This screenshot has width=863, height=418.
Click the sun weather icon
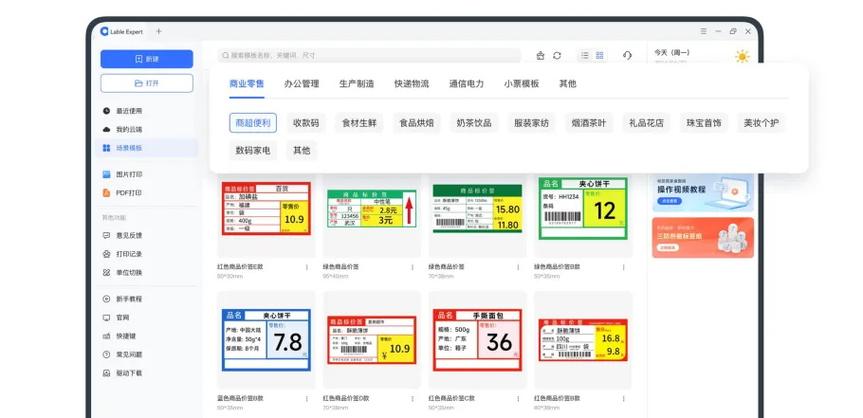click(742, 56)
